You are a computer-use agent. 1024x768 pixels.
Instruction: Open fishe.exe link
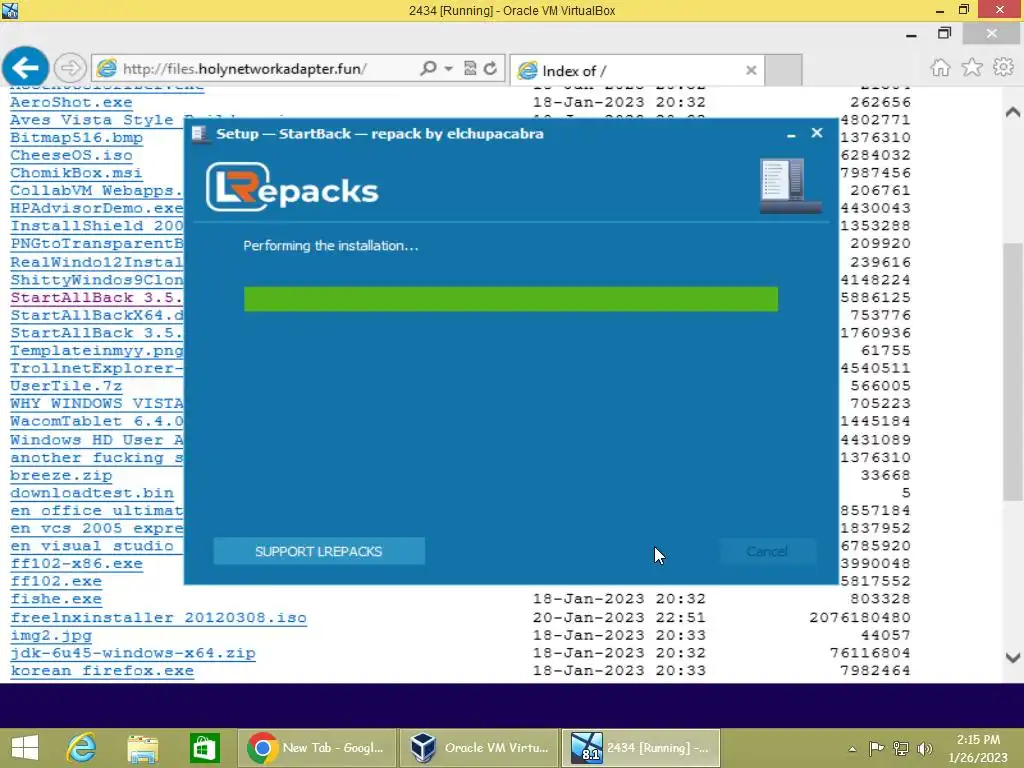pos(56,599)
